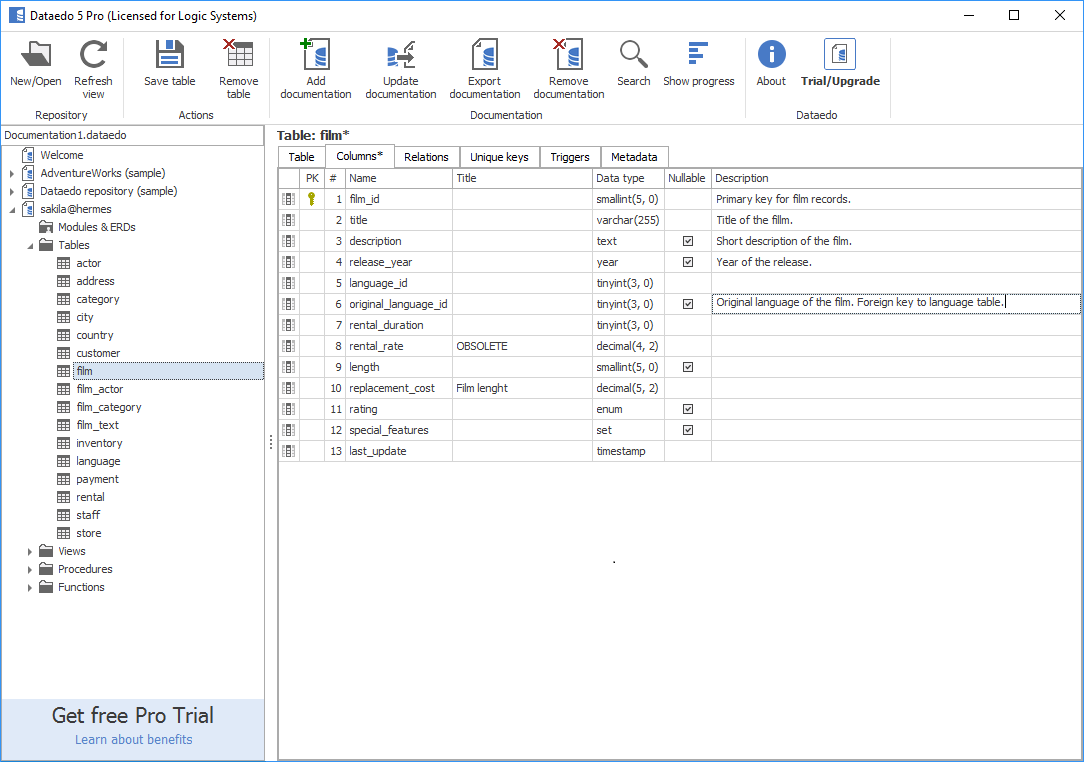Toggle Nullable checkbox for description column
The height and width of the screenshot is (762, 1084).
688,241
